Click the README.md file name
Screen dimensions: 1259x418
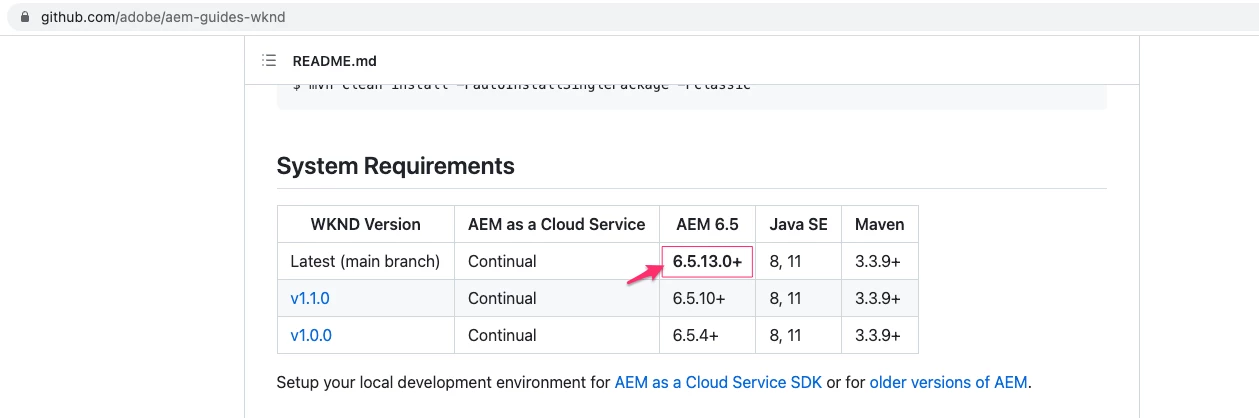click(x=334, y=61)
